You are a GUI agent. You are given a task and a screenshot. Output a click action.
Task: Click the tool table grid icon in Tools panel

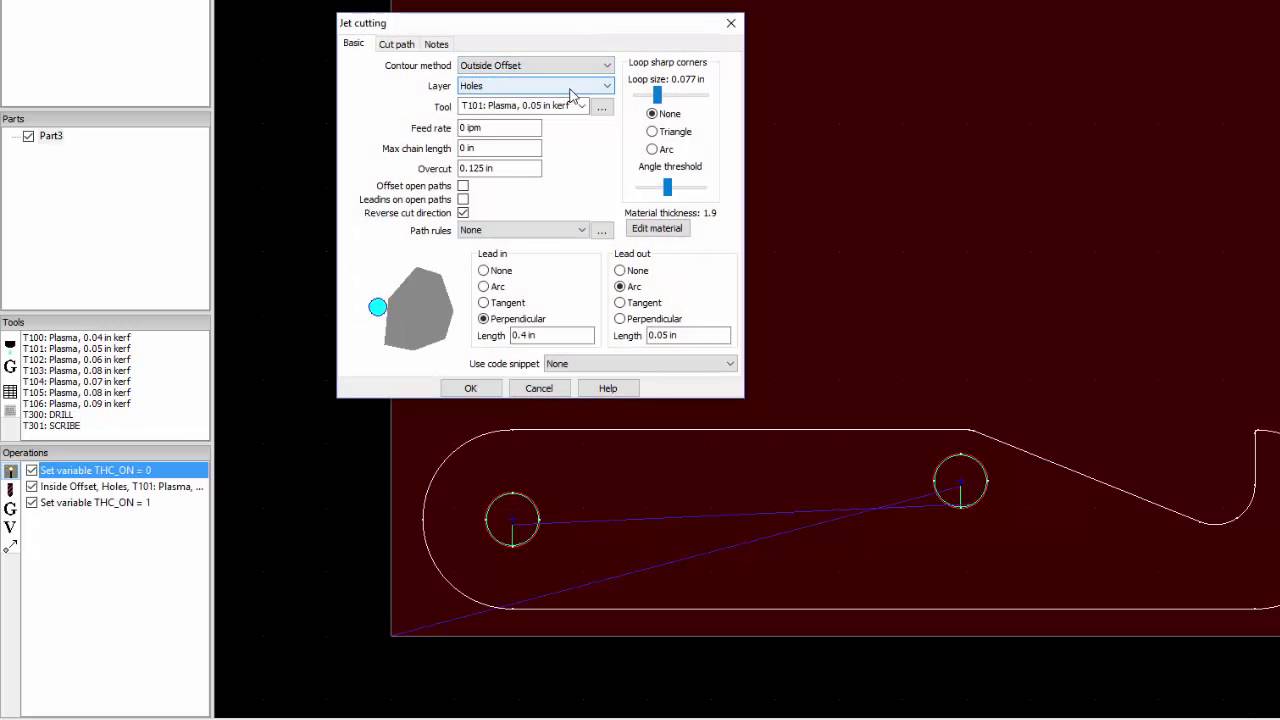pyautogui.click(x=10, y=391)
